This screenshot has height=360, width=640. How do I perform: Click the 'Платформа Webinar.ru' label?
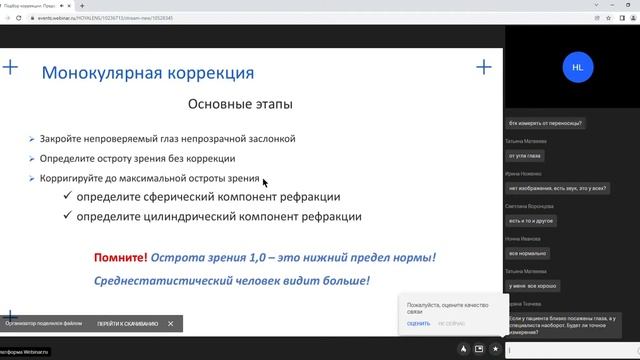24,352
